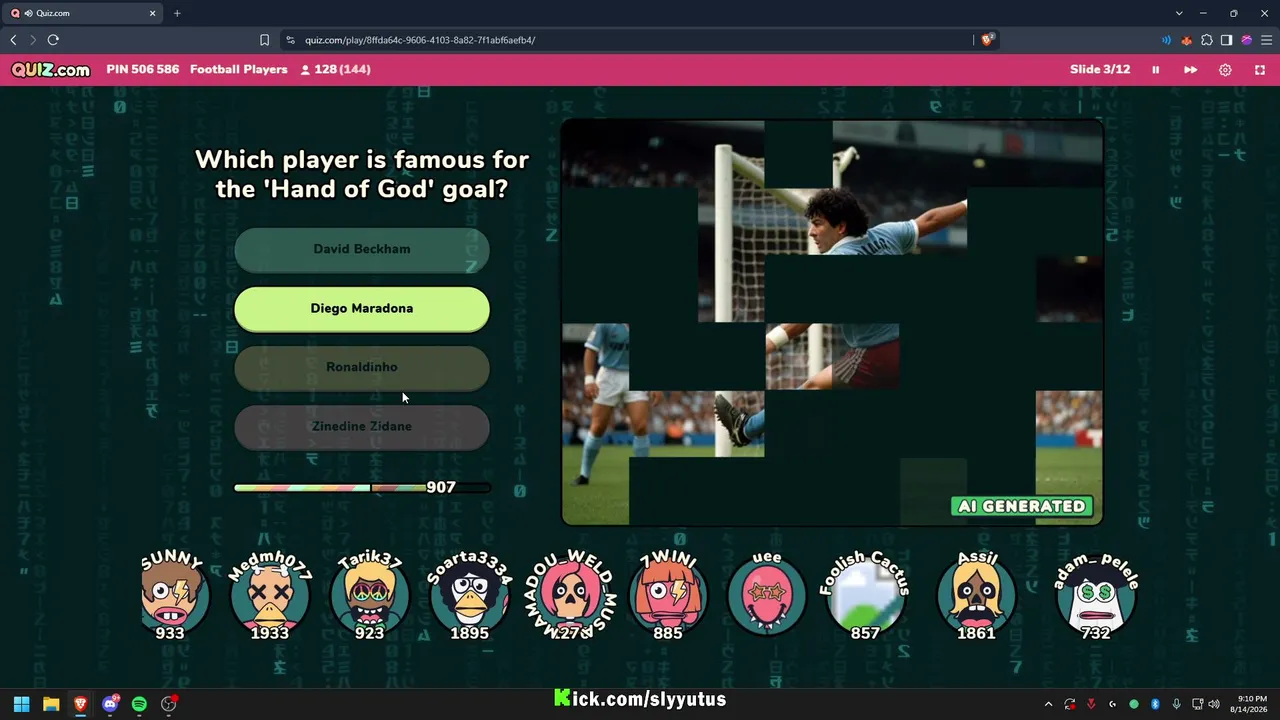The height and width of the screenshot is (720, 1280).
Task: Click the uee player avatar
Action: (x=767, y=595)
